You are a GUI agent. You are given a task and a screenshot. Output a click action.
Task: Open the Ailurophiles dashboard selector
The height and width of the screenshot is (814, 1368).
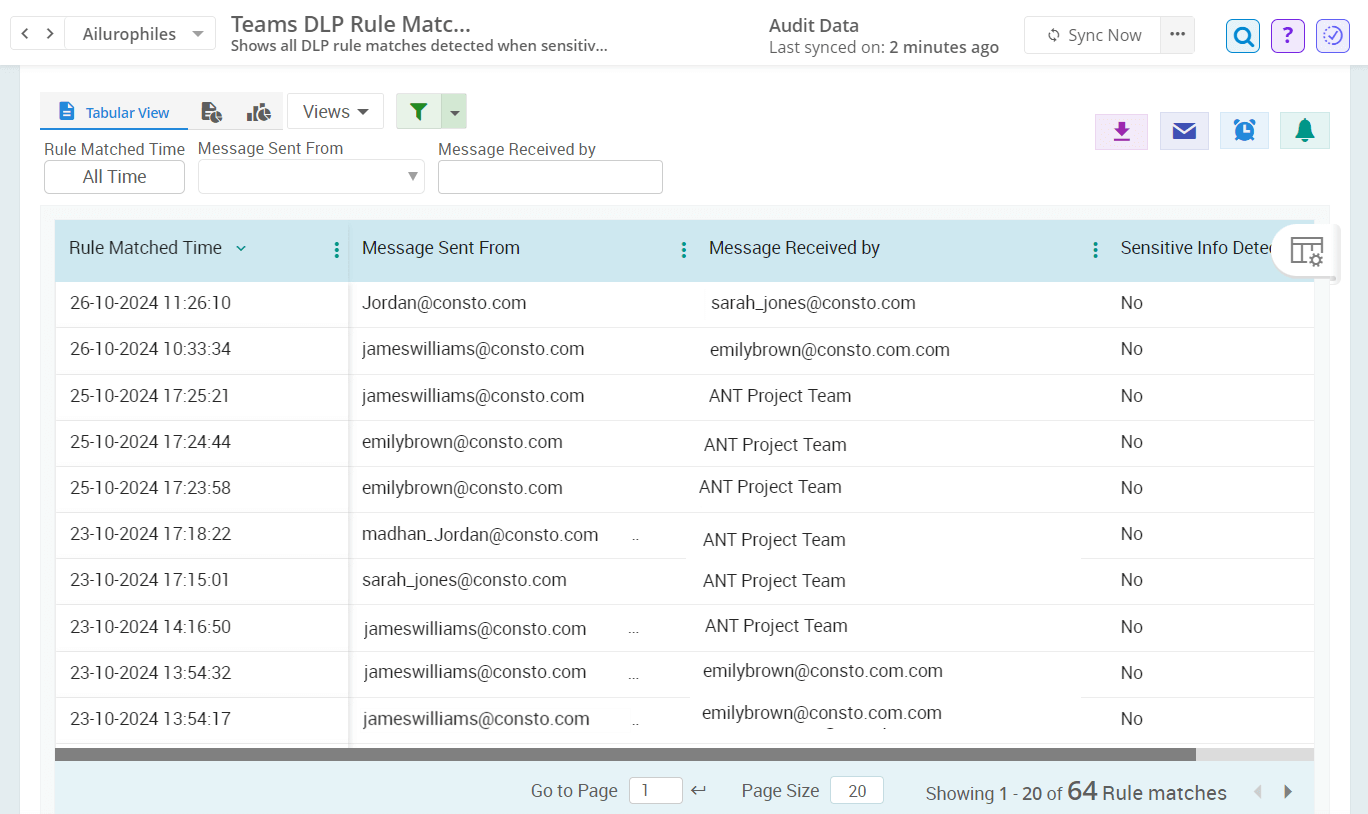point(139,32)
